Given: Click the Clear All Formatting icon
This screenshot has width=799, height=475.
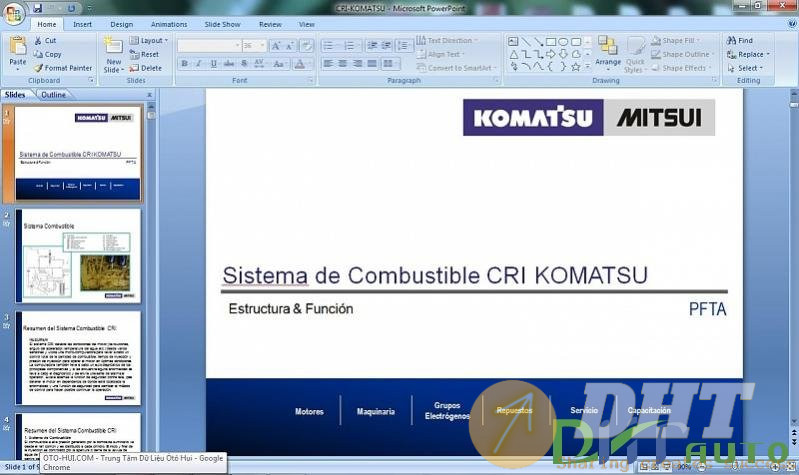Looking at the screenshot, I should tap(306, 46).
